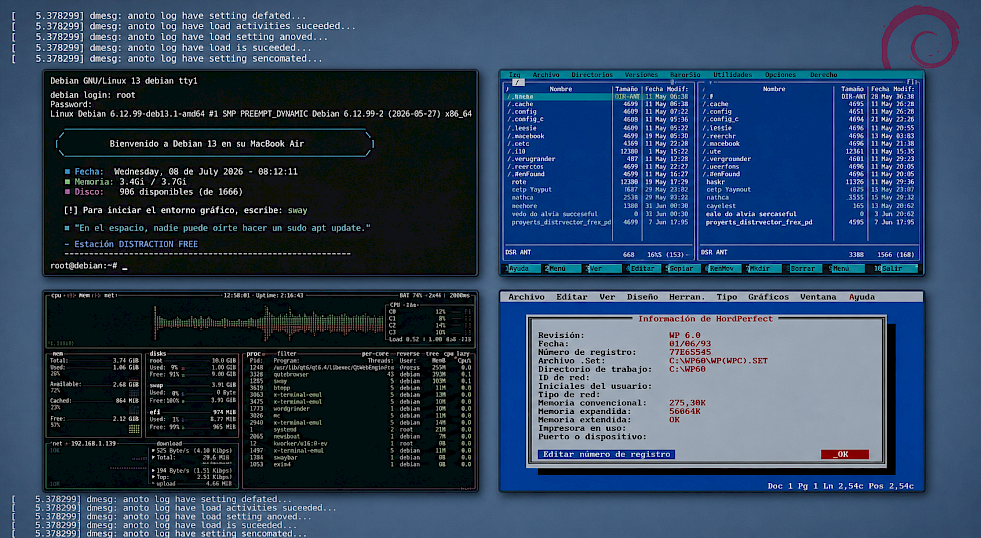Select the qutebrowser process row
Image resolution: width=981 pixels, height=538 pixels.
(x=360, y=374)
